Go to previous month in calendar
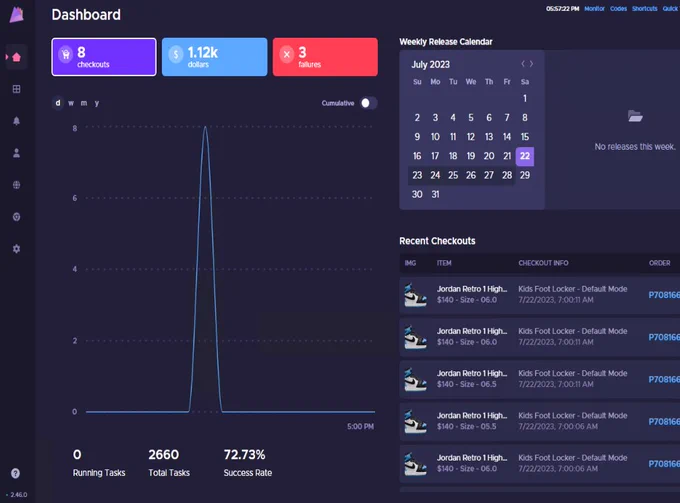 [x=523, y=64]
